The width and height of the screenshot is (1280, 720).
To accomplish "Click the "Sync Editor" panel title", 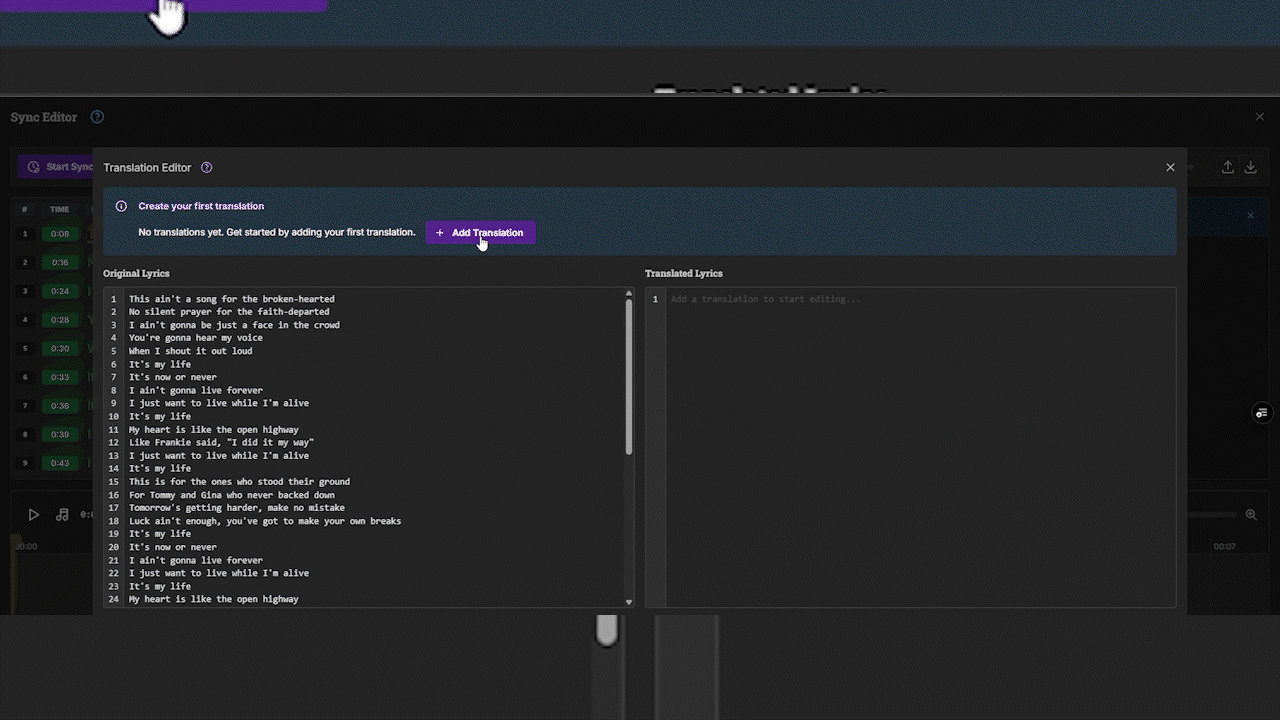I will pyautogui.click(x=44, y=117).
